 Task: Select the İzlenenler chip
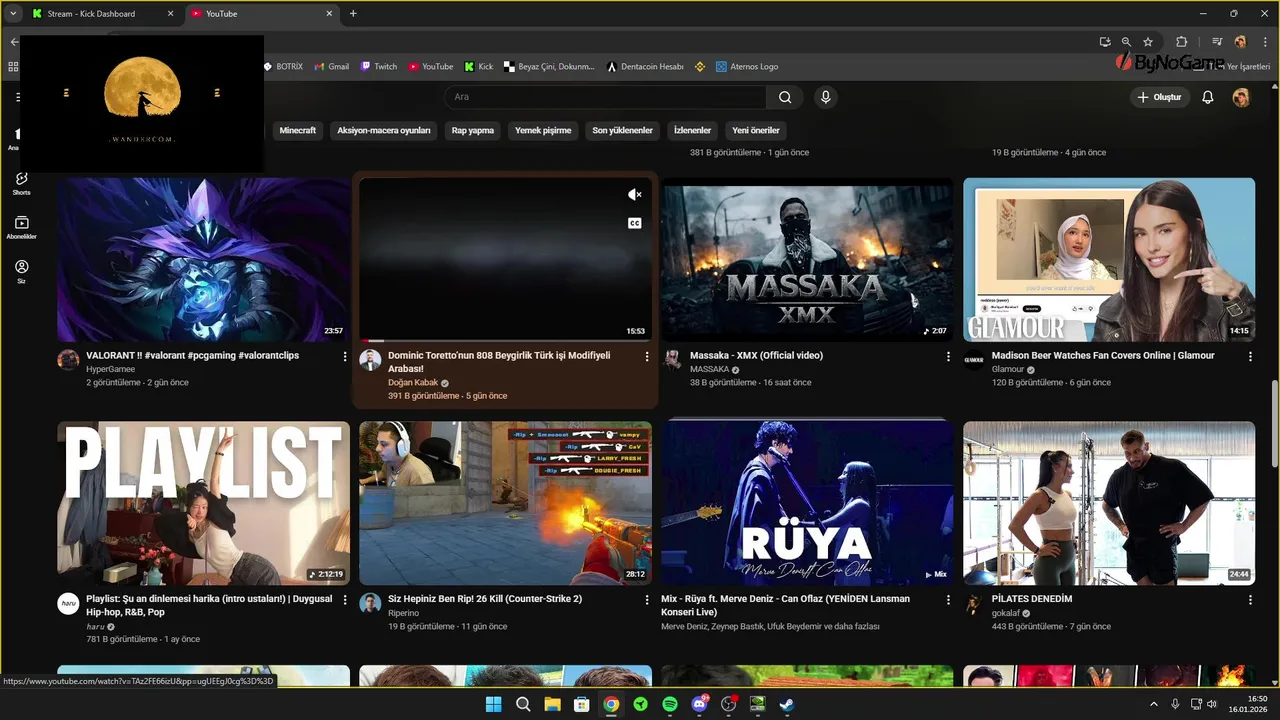pos(692,130)
